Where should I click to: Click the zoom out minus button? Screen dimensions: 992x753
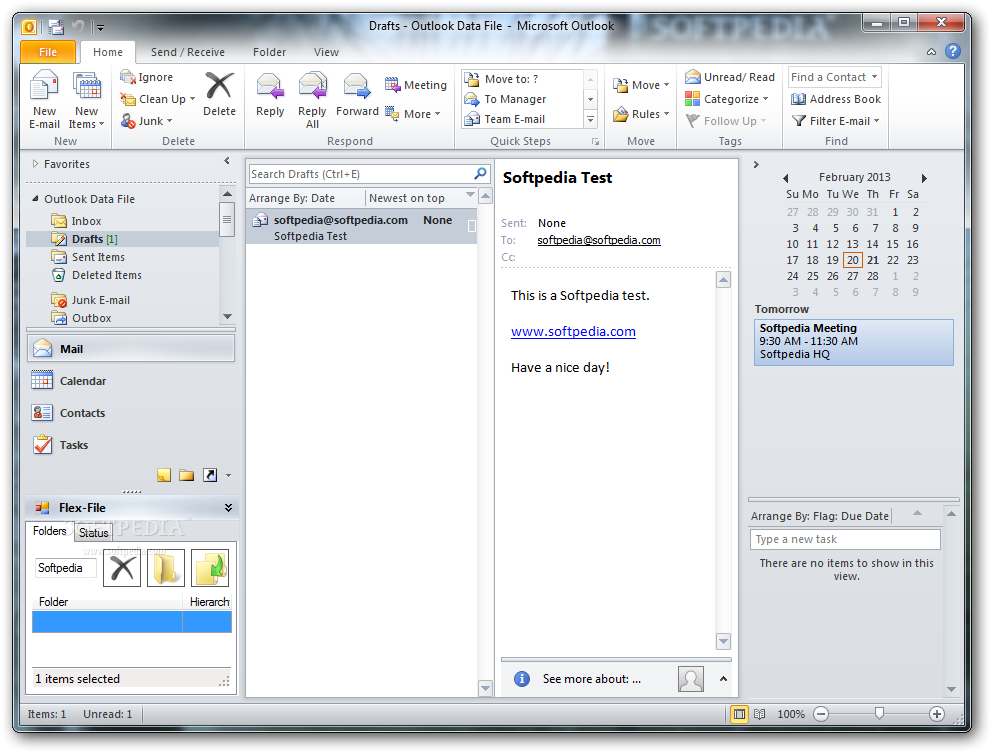coord(821,714)
